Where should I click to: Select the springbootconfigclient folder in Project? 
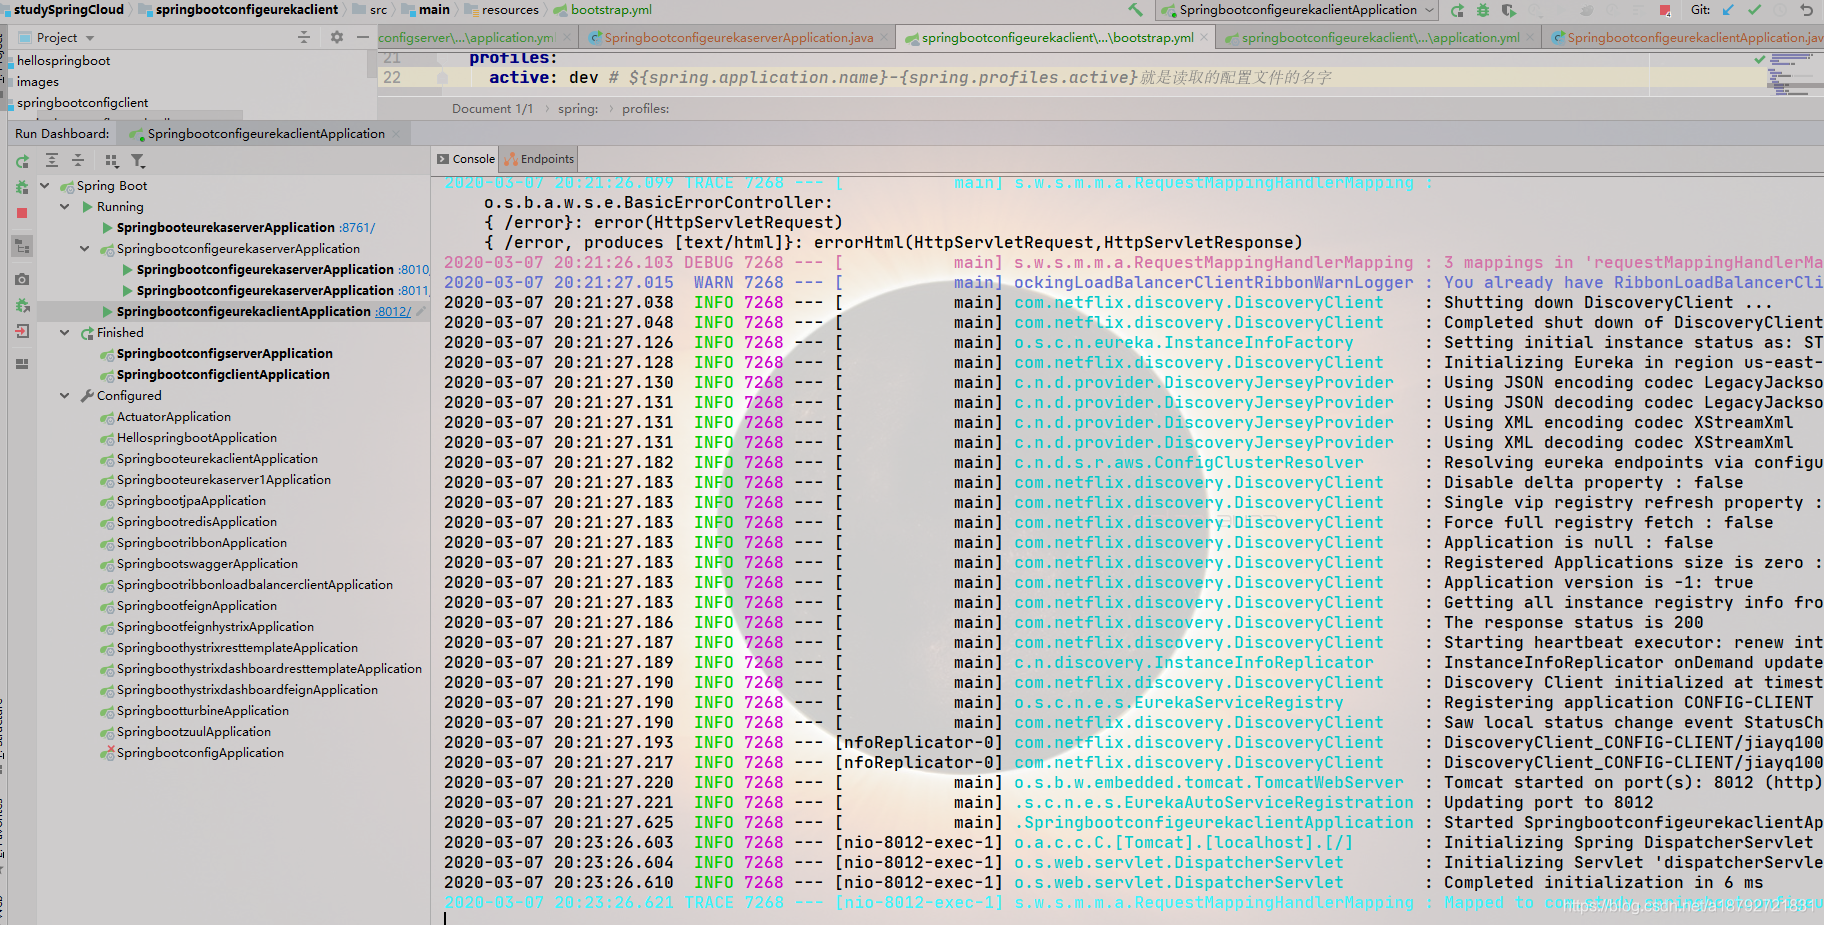[83, 103]
